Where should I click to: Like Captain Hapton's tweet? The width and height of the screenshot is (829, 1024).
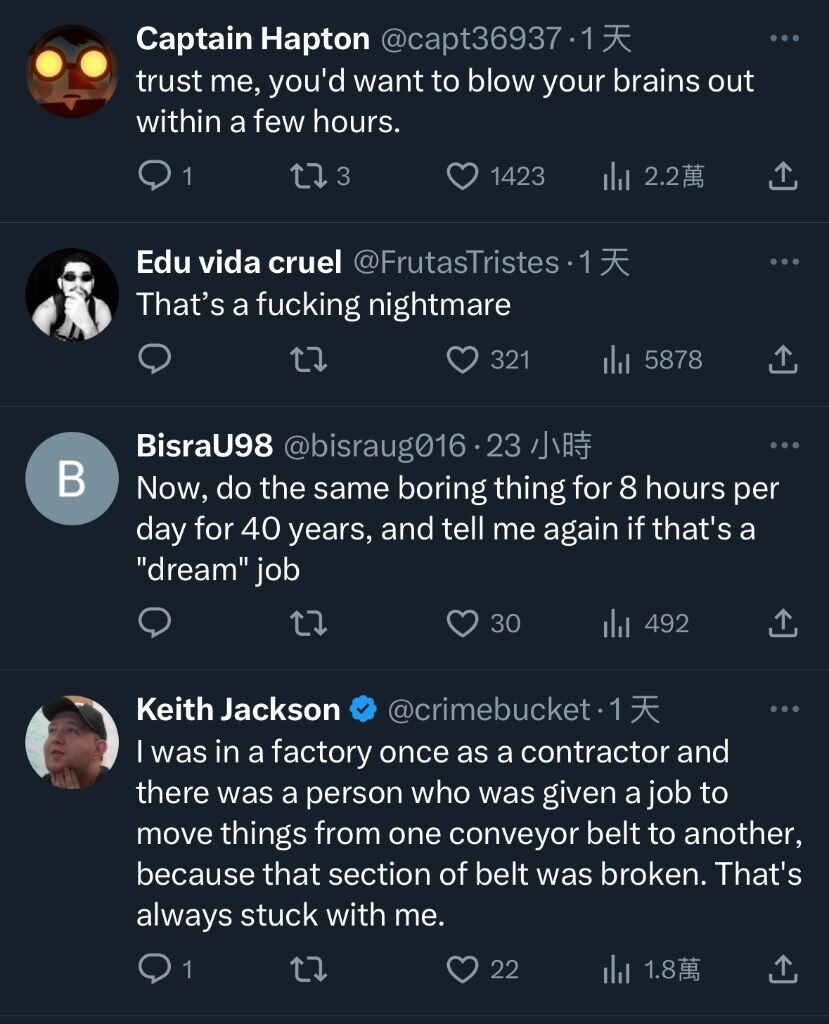click(x=462, y=177)
